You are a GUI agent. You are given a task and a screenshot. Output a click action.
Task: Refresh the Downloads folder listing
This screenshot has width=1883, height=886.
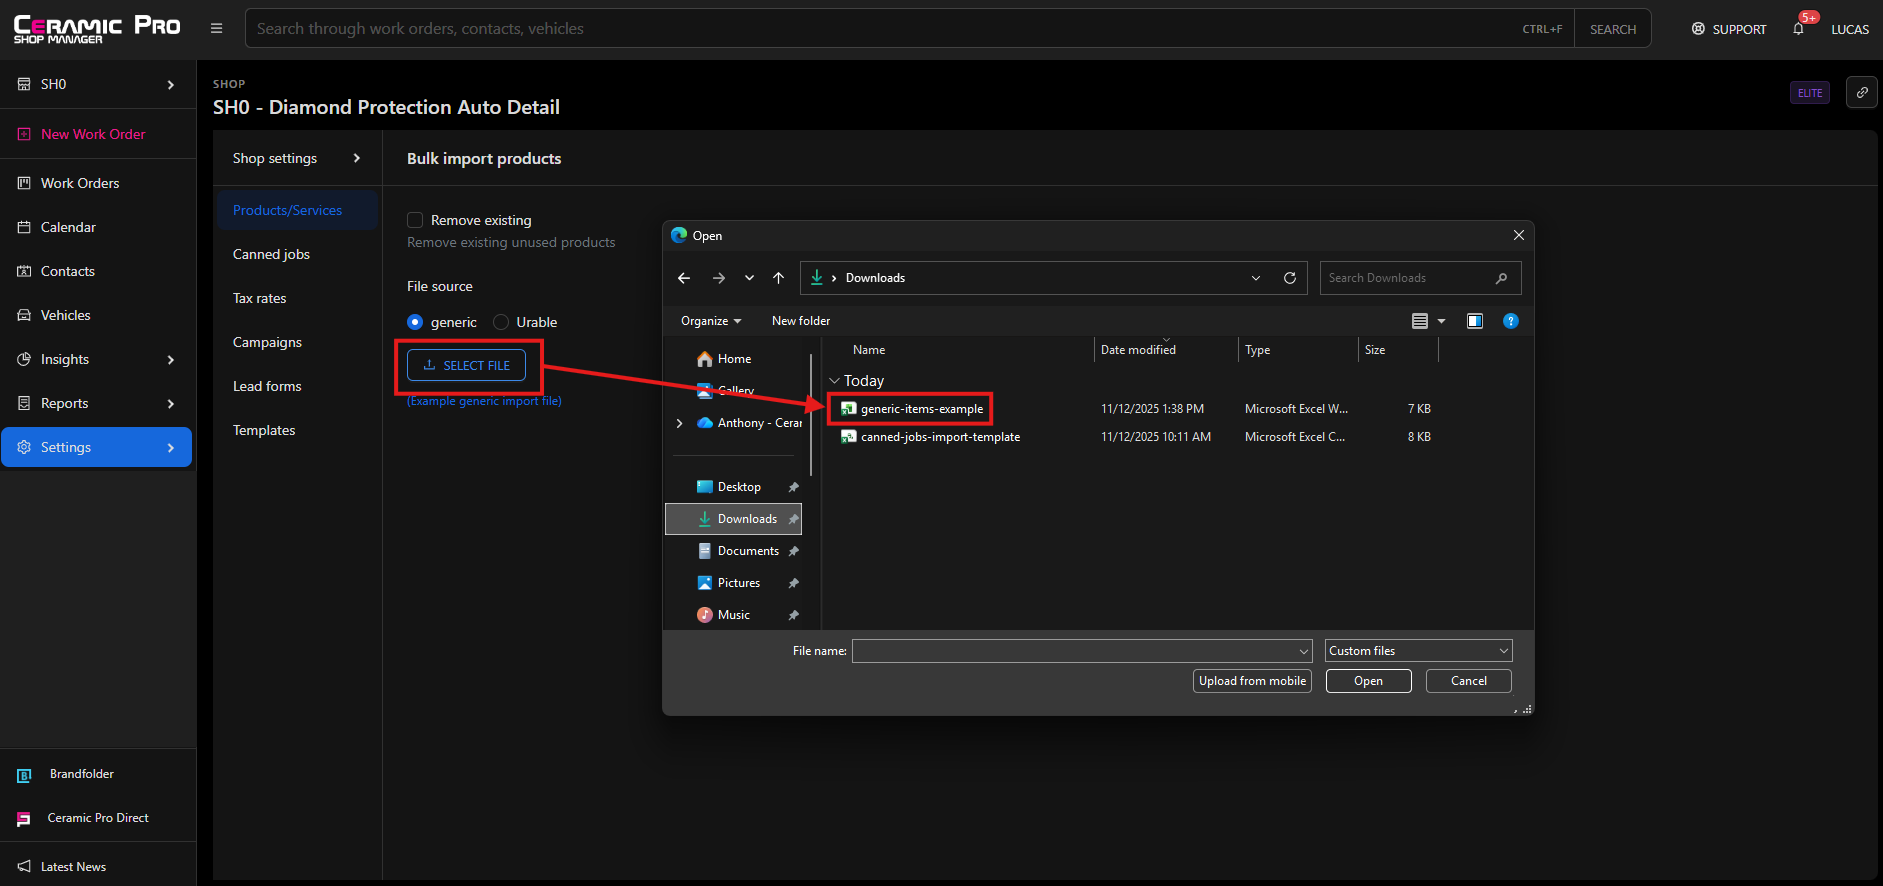click(x=1290, y=278)
